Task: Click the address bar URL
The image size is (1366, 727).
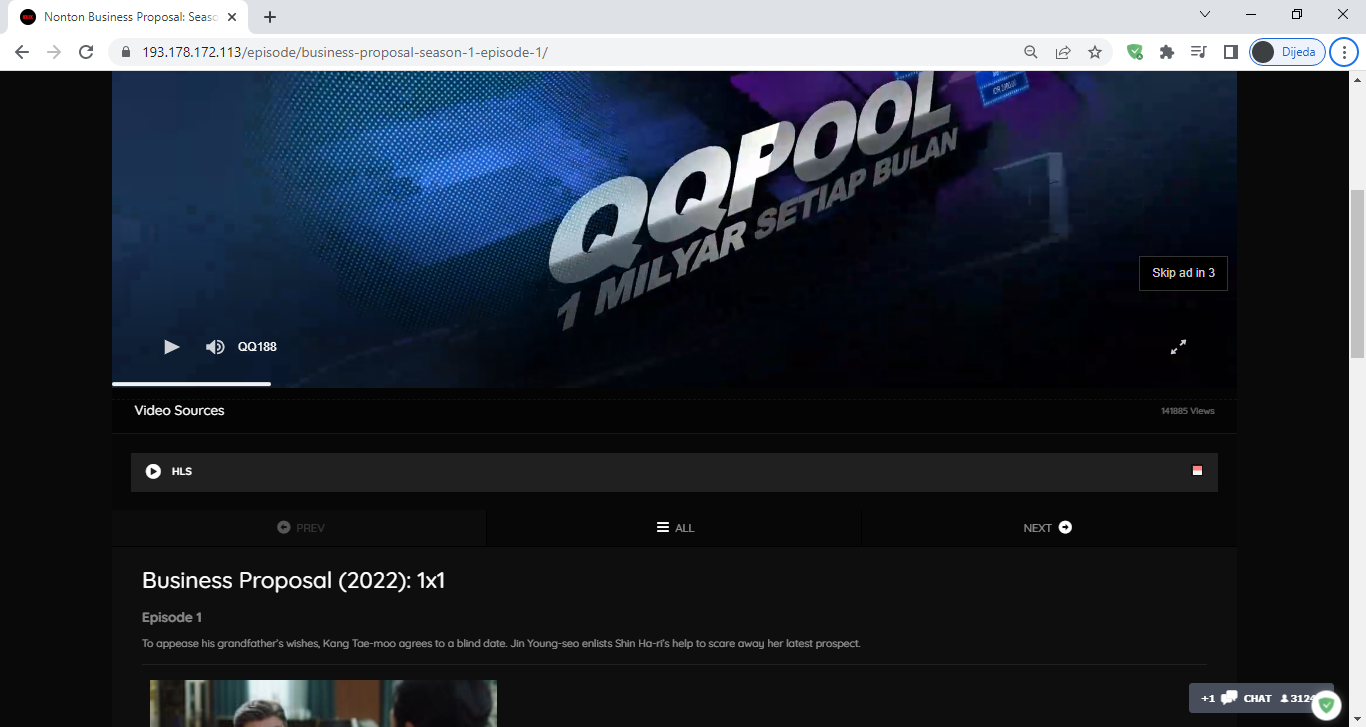Action: 345,52
